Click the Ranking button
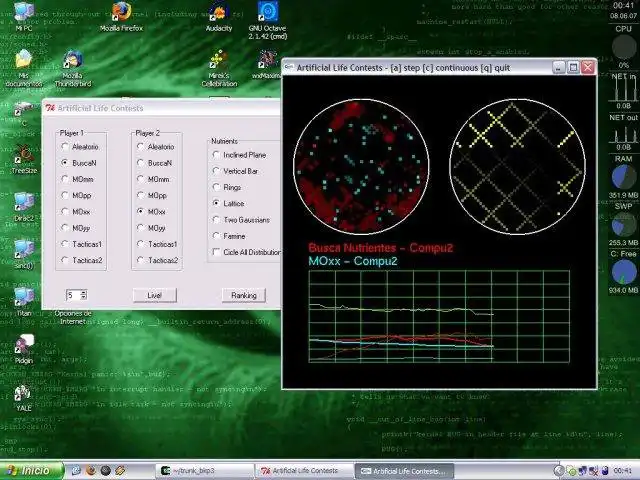This screenshot has width=640, height=480. pos(243,295)
